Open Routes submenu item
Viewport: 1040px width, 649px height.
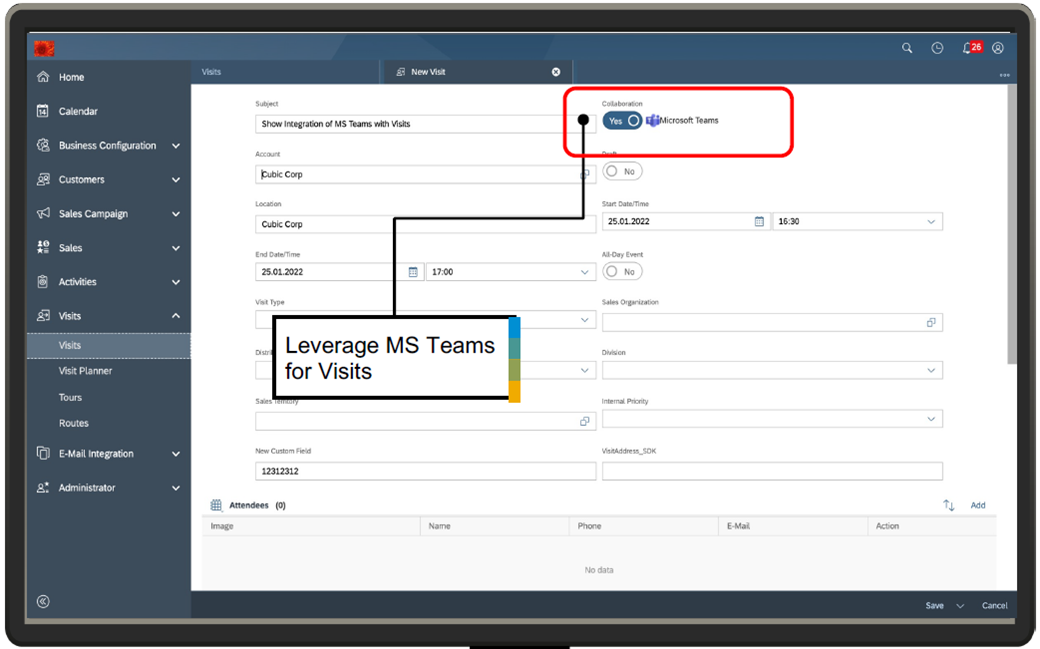[x=73, y=423]
